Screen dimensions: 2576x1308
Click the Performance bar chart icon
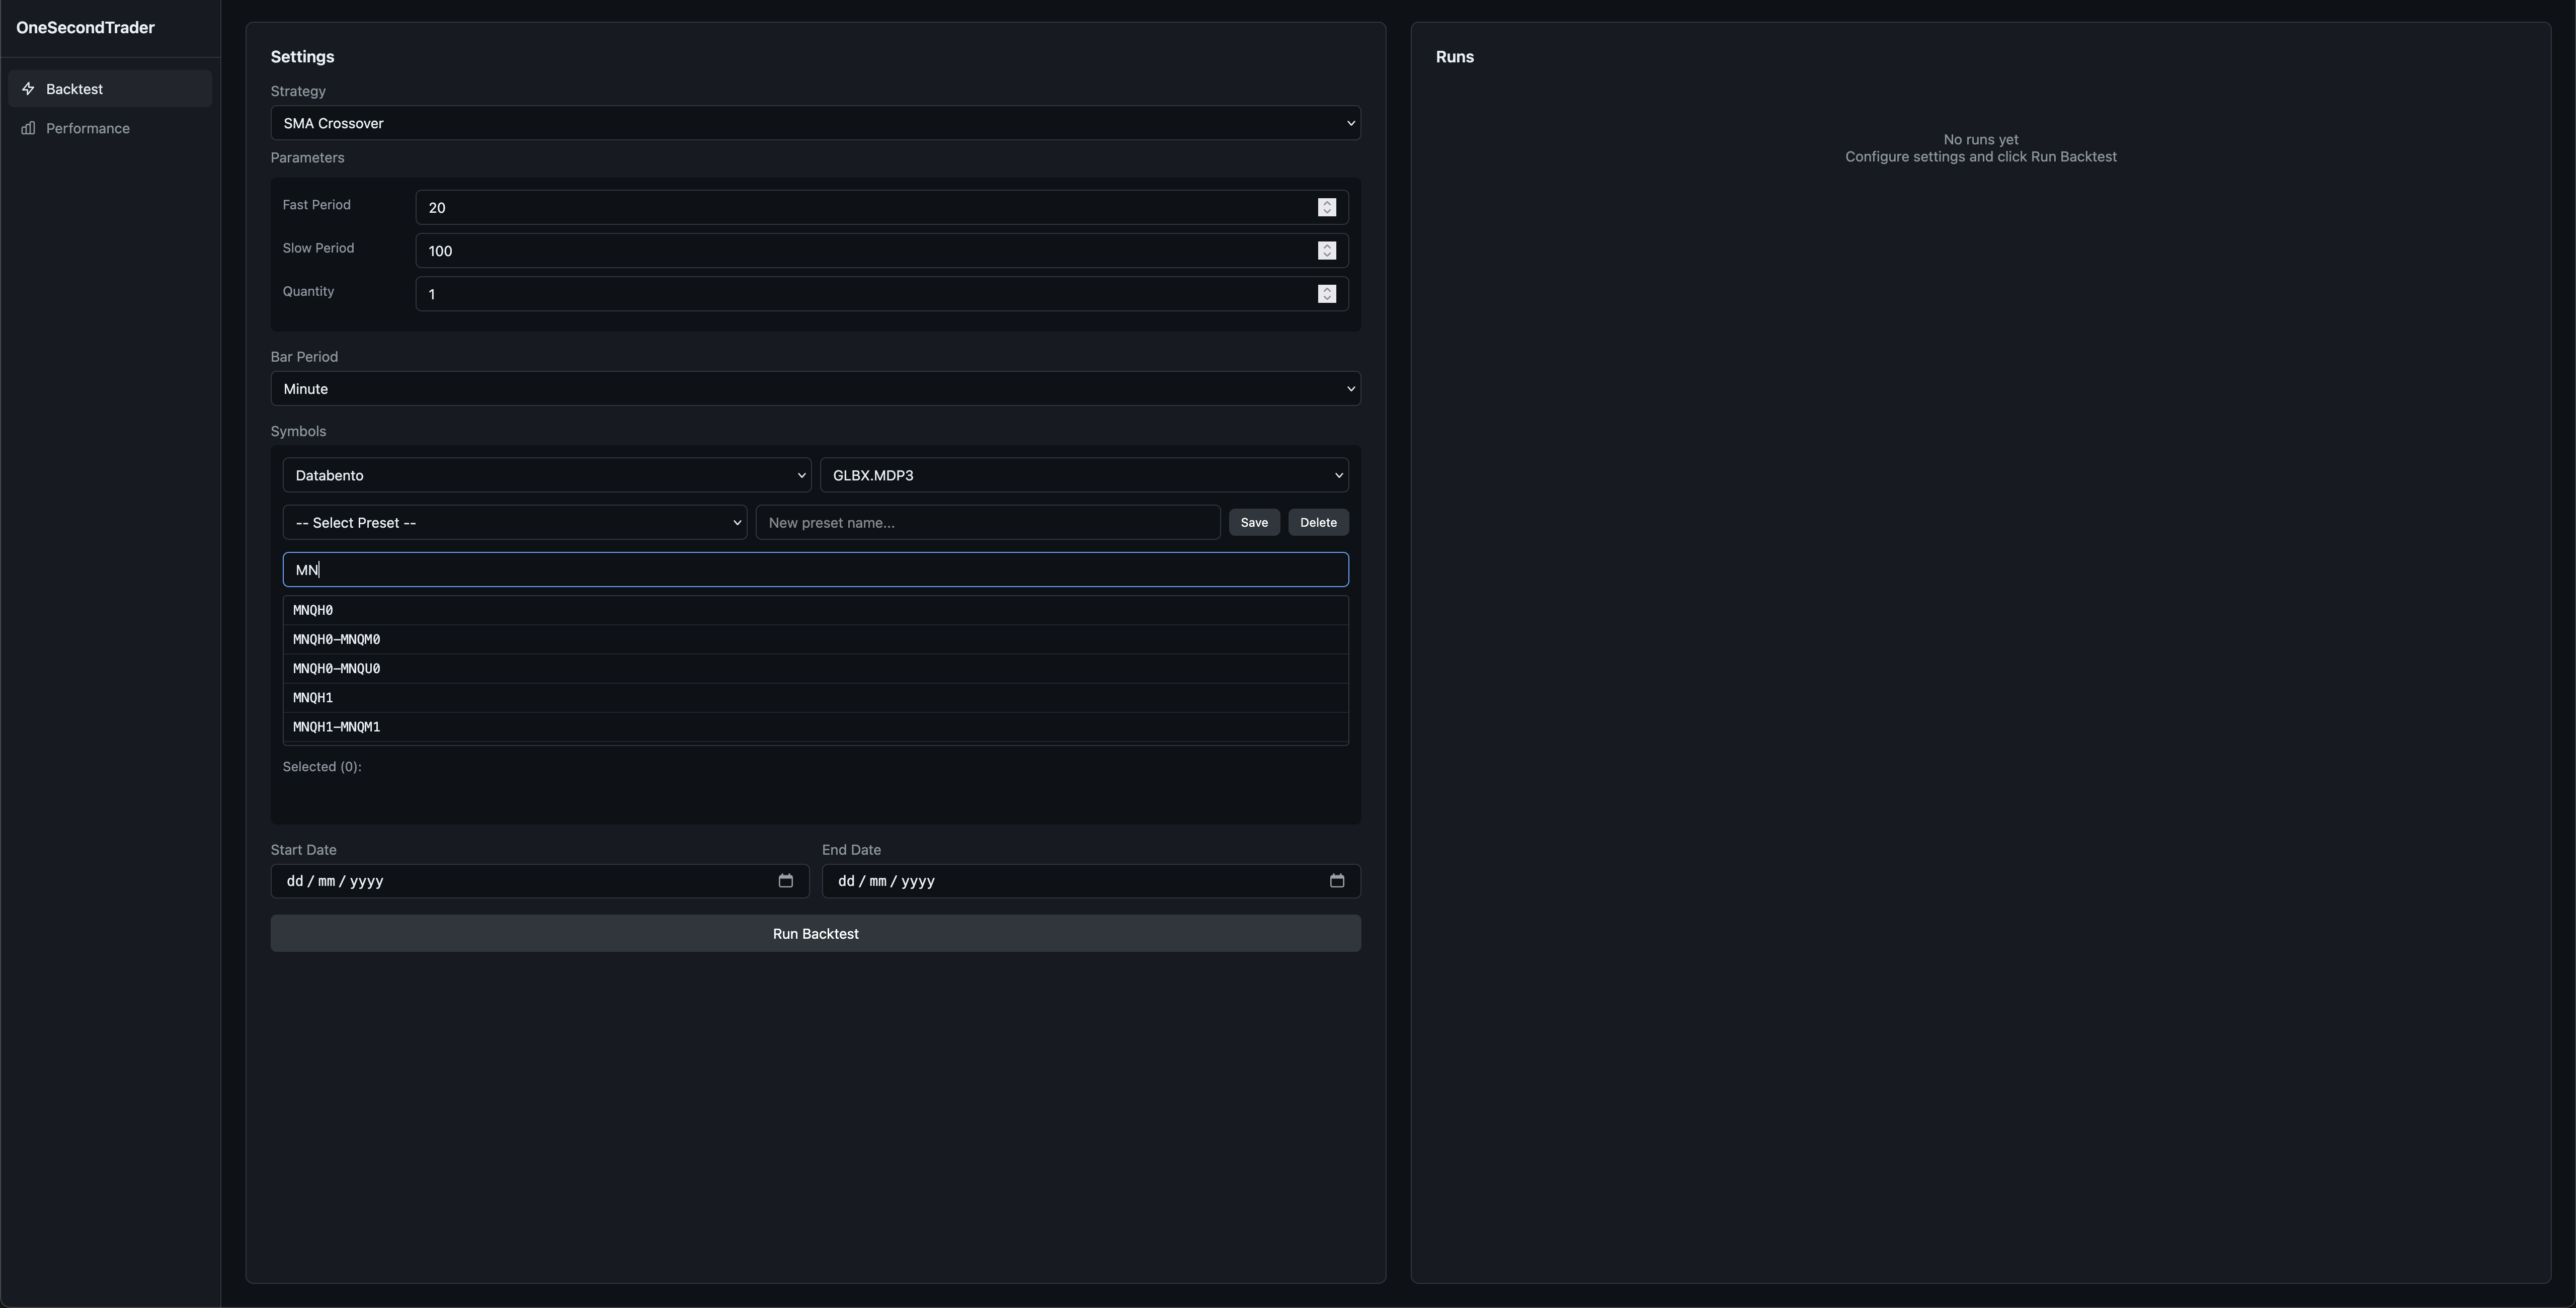[x=28, y=128]
